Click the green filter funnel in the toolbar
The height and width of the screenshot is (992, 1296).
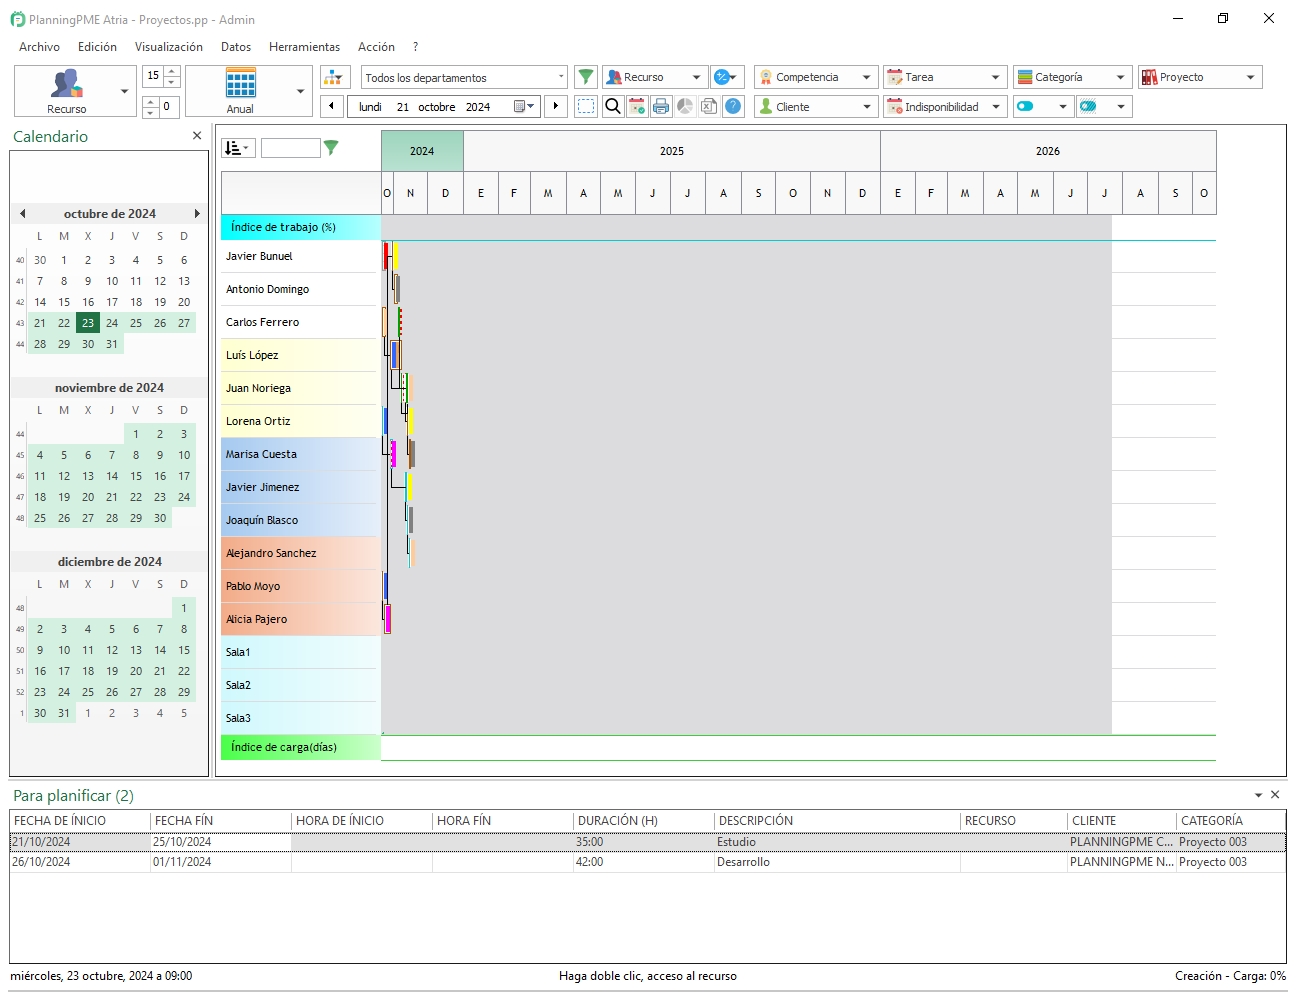click(586, 77)
